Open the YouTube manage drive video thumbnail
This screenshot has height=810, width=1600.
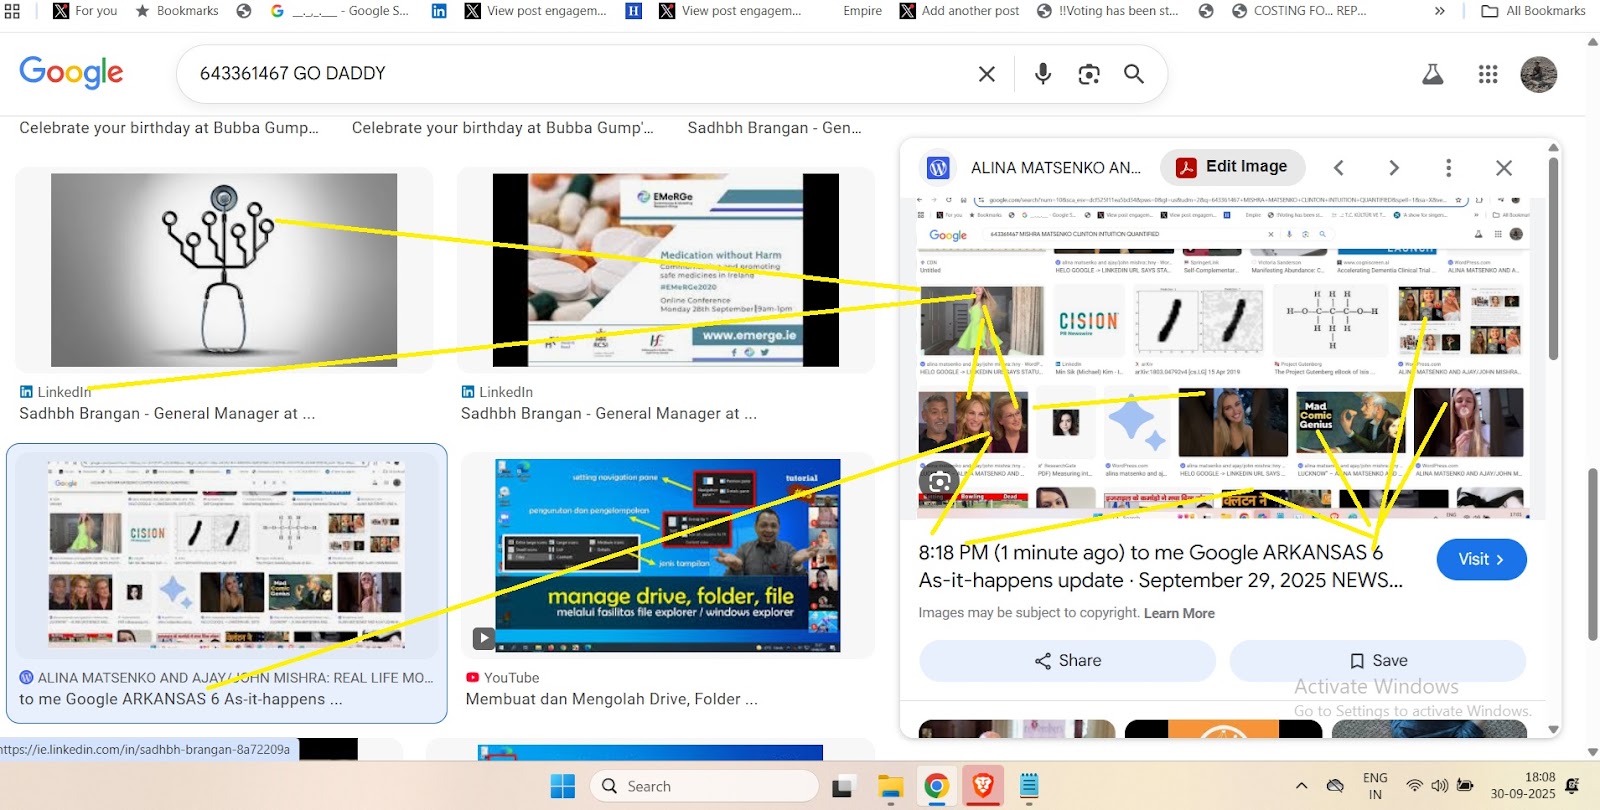coord(667,556)
